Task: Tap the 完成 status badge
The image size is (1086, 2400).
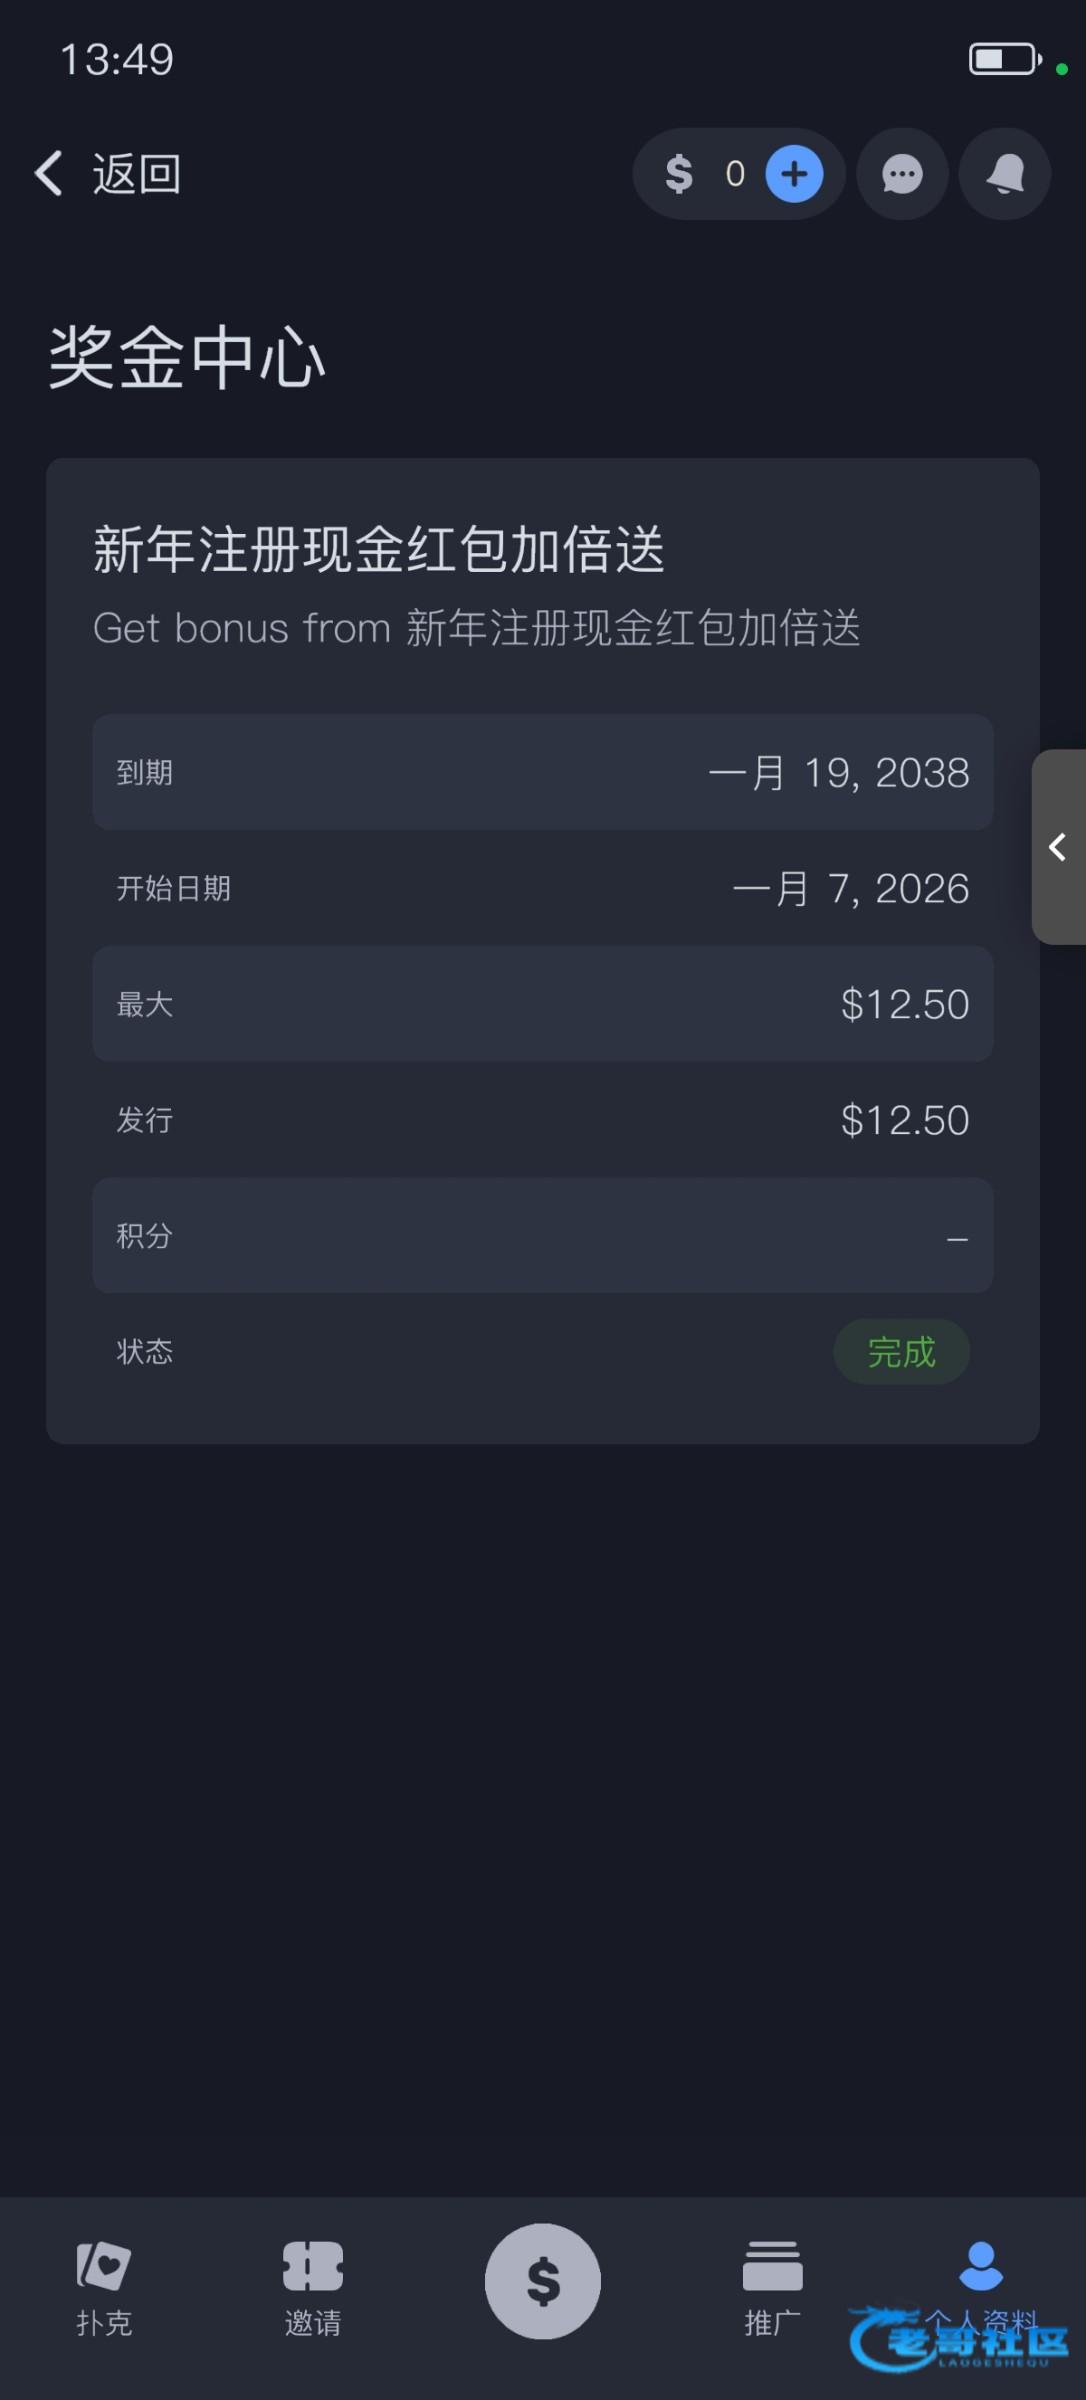Action: [901, 1352]
